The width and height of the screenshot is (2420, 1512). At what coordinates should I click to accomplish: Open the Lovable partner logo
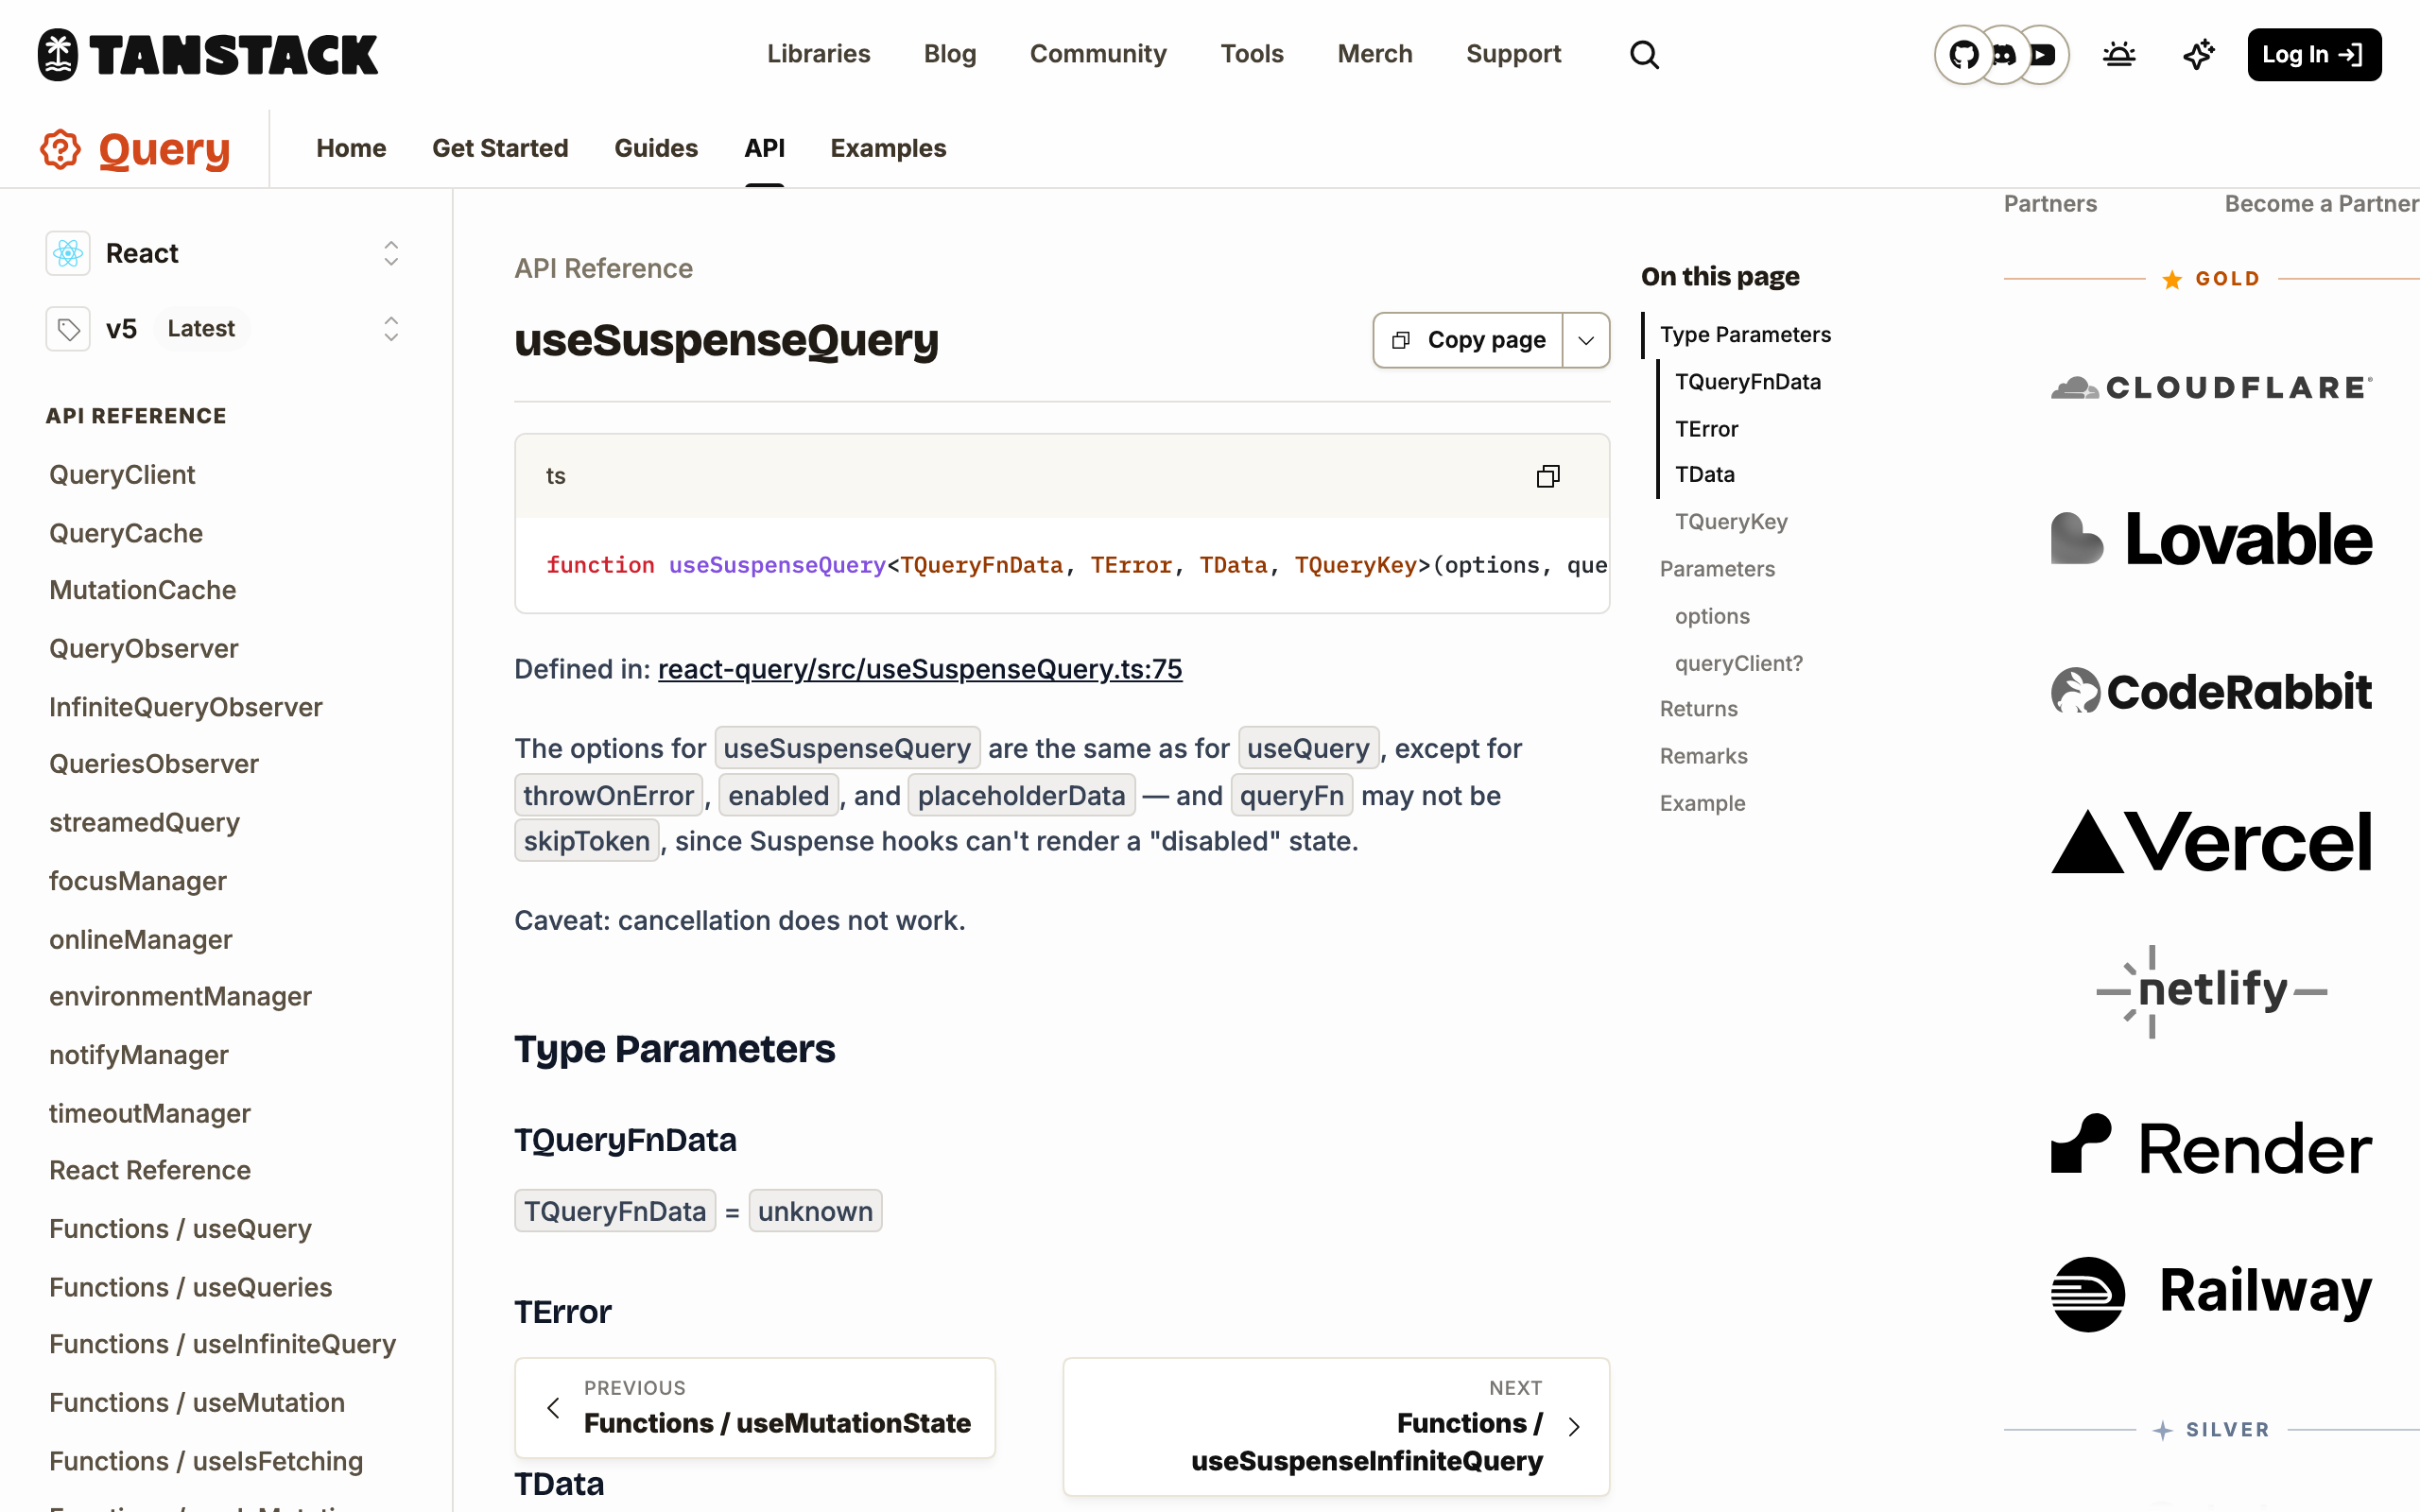point(2211,539)
